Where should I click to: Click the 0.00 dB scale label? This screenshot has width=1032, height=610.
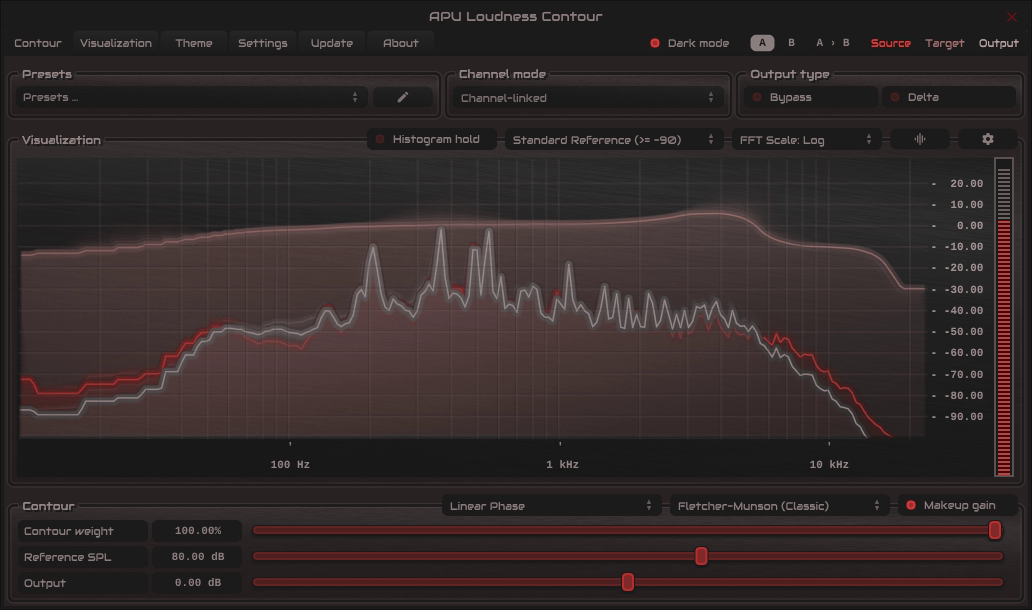[x=969, y=226]
